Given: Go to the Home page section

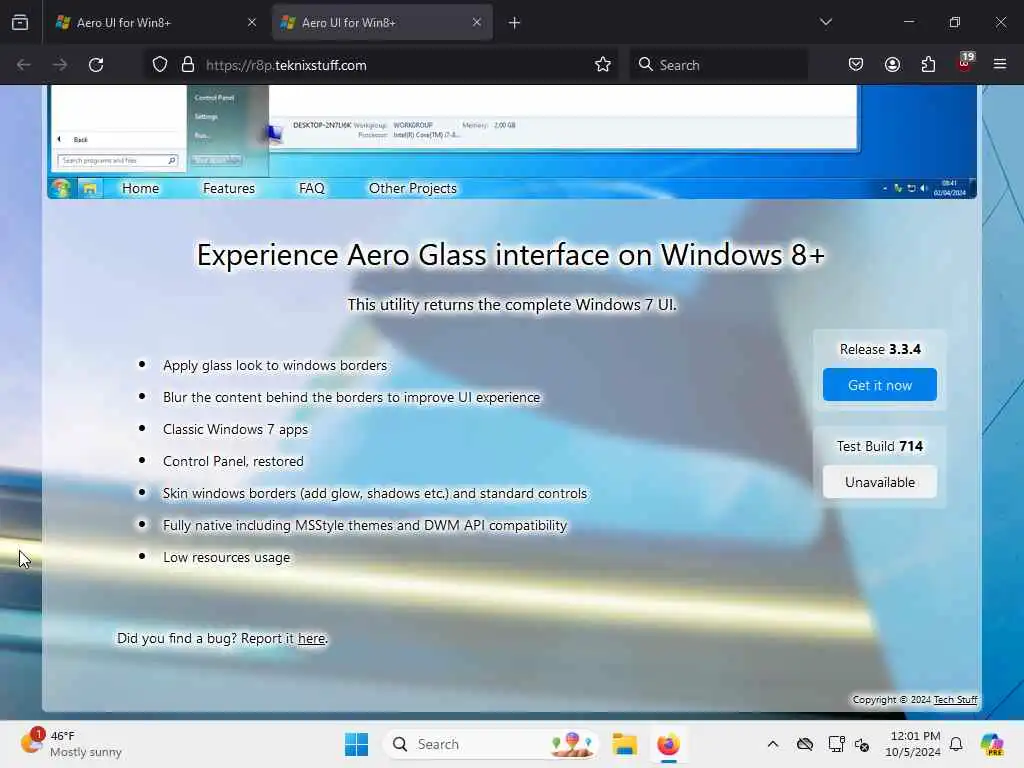Looking at the screenshot, I should (140, 188).
